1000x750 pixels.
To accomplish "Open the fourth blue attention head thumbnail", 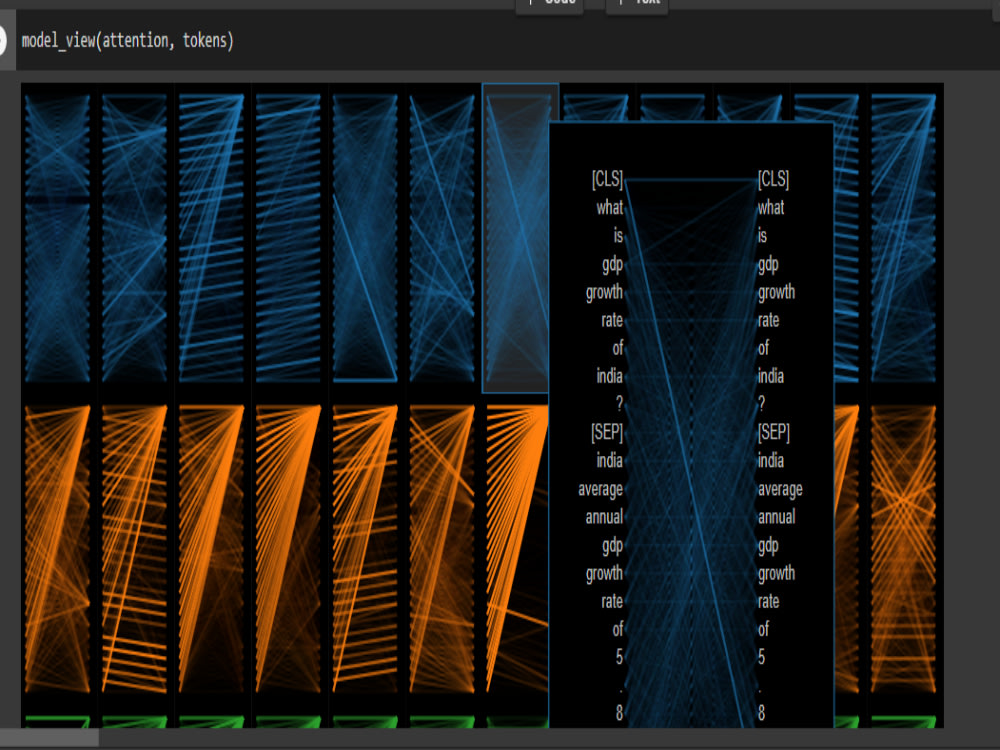I will pos(288,238).
